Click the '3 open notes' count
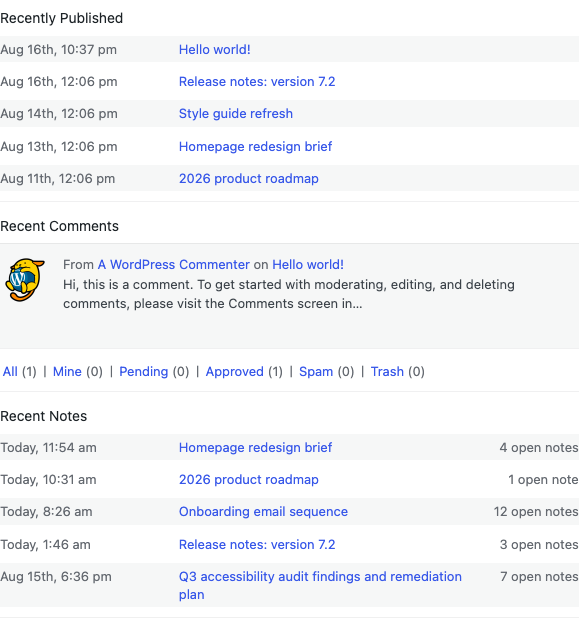Viewport: 579px width, 618px height. point(539,545)
